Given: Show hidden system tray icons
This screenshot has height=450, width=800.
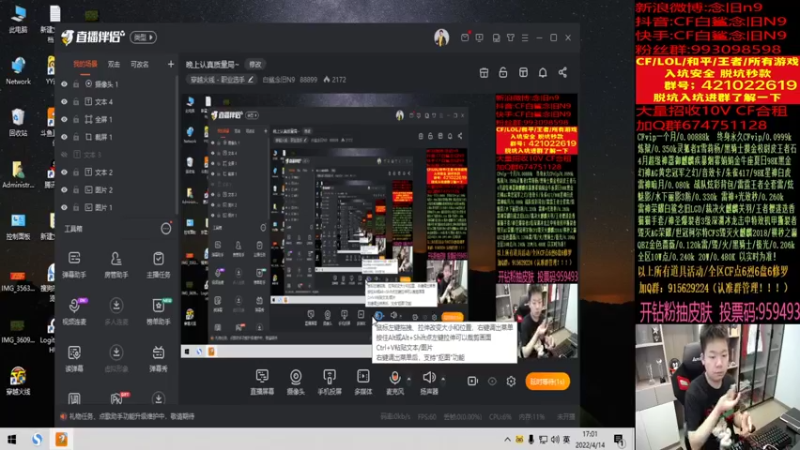Looking at the screenshot, I should click(x=507, y=439).
